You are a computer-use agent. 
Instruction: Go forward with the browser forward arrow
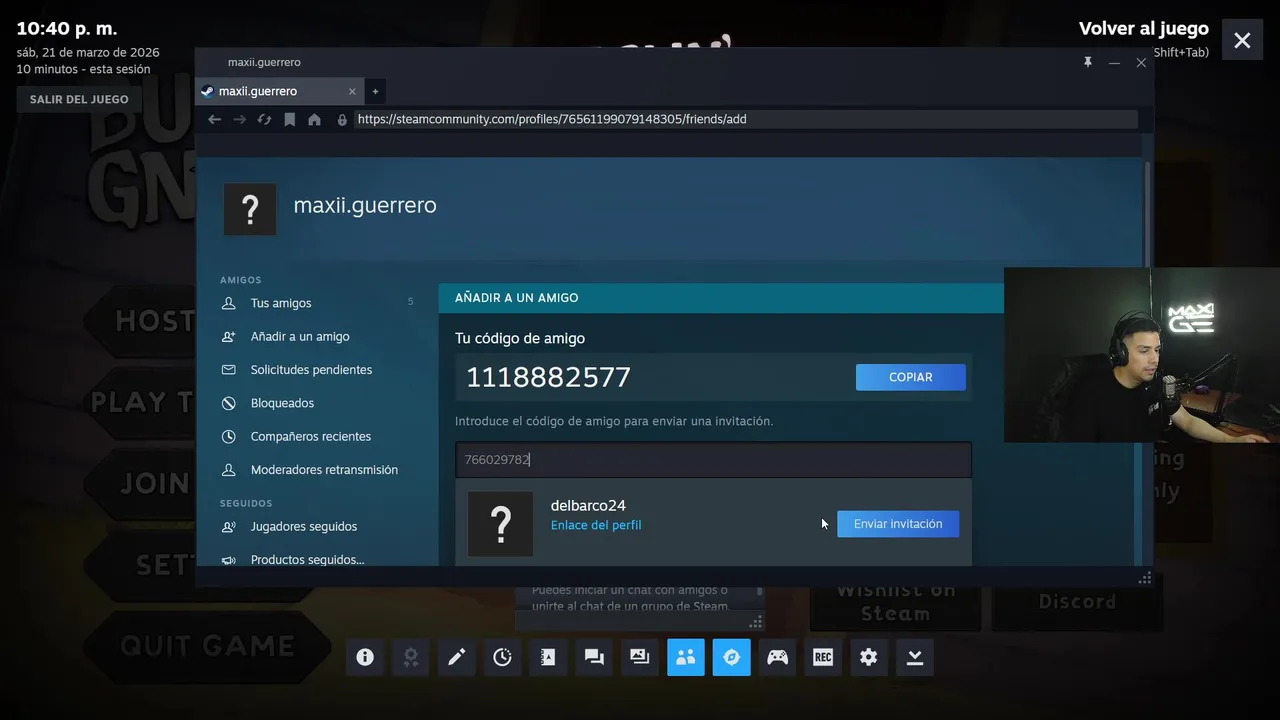pyautogui.click(x=239, y=119)
